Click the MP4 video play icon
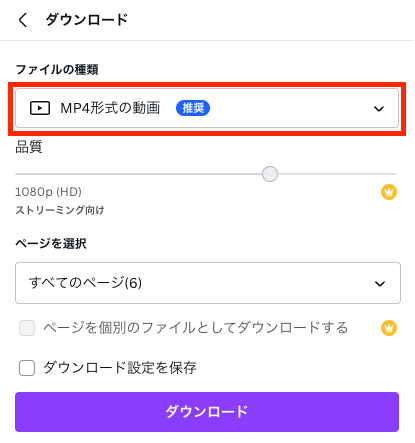The width and height of the screenshot is (415, 443). [x=40, y=108]
